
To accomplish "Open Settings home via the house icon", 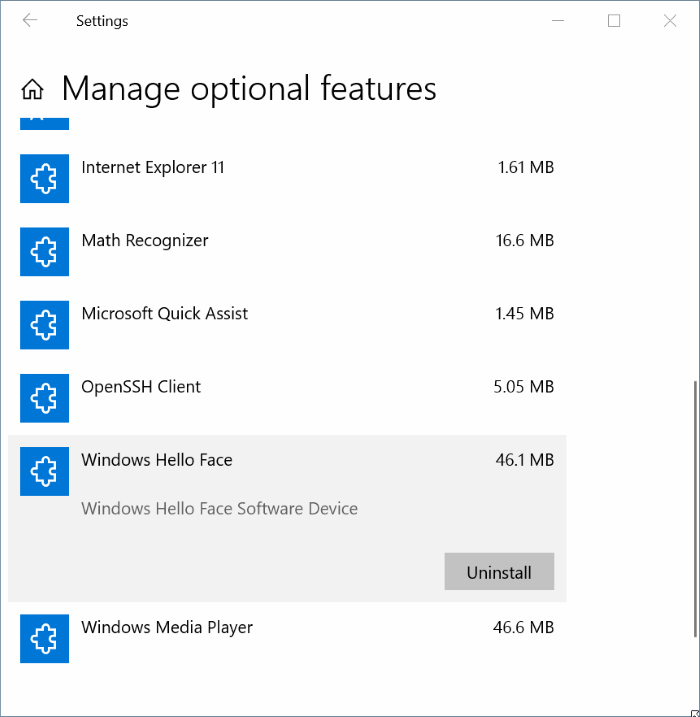I will [x=32, y=89].
